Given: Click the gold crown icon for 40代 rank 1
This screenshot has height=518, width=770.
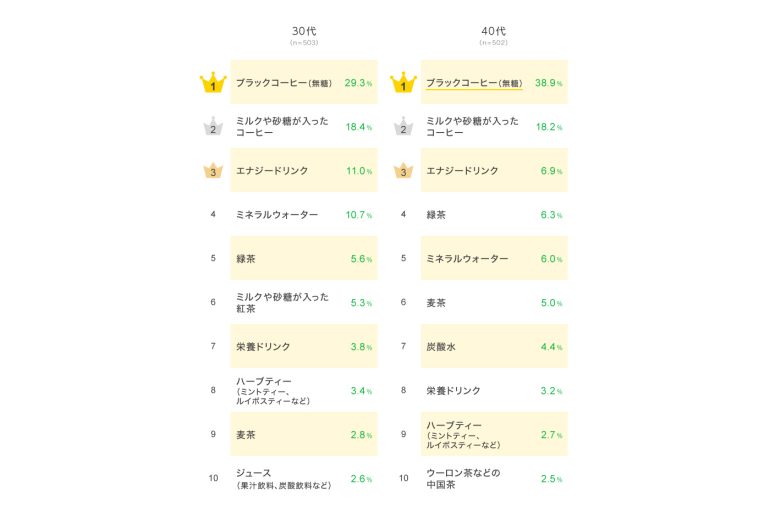Looking at the screenshot, I should [x=403, y=83].
